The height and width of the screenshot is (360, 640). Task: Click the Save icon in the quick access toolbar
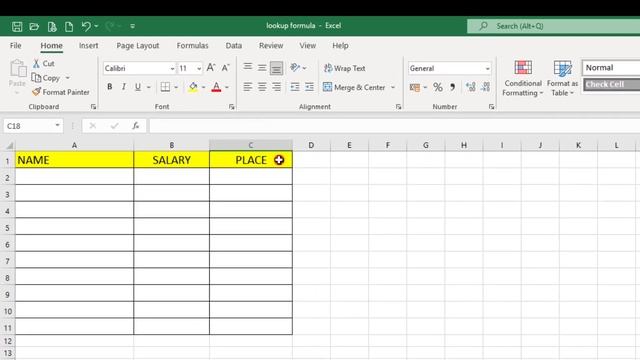[17, 27]
